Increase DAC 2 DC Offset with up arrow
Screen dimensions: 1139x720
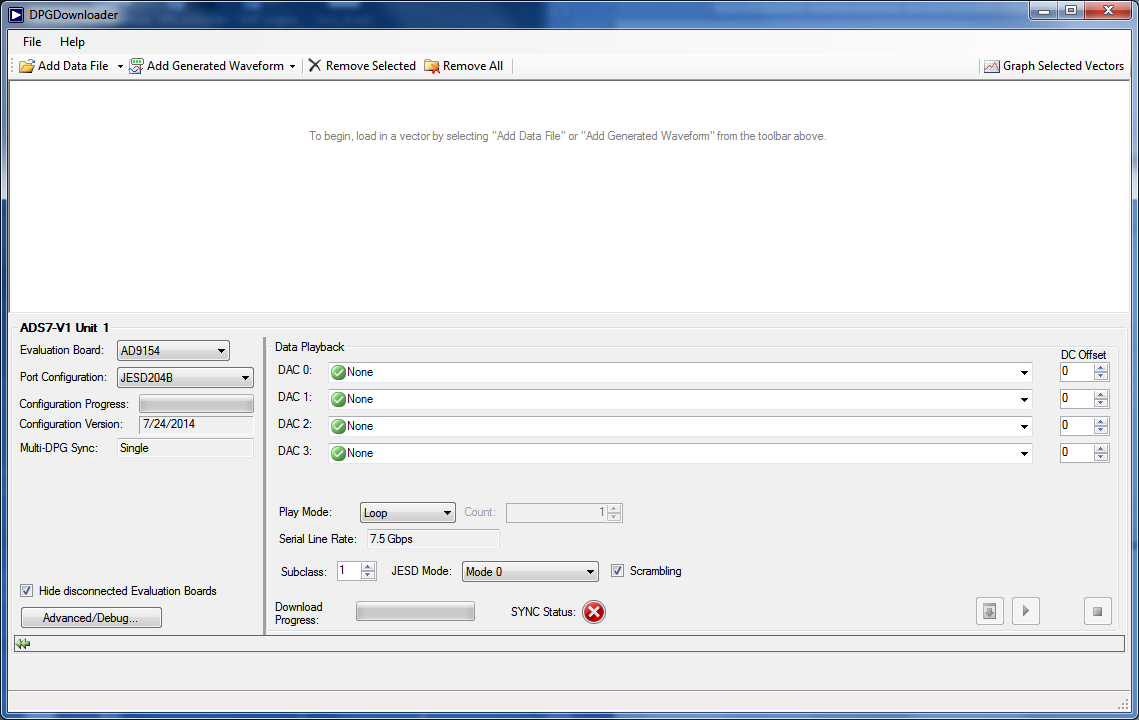pyautogui.click(x=1101, y=421)
